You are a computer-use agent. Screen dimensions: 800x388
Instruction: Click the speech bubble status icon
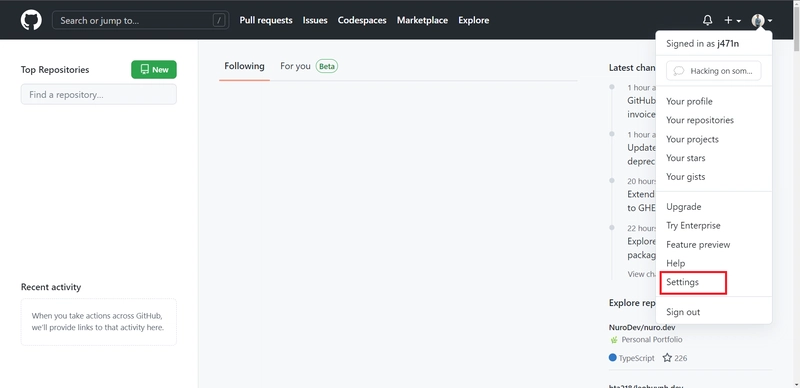(x=679, y=71)
